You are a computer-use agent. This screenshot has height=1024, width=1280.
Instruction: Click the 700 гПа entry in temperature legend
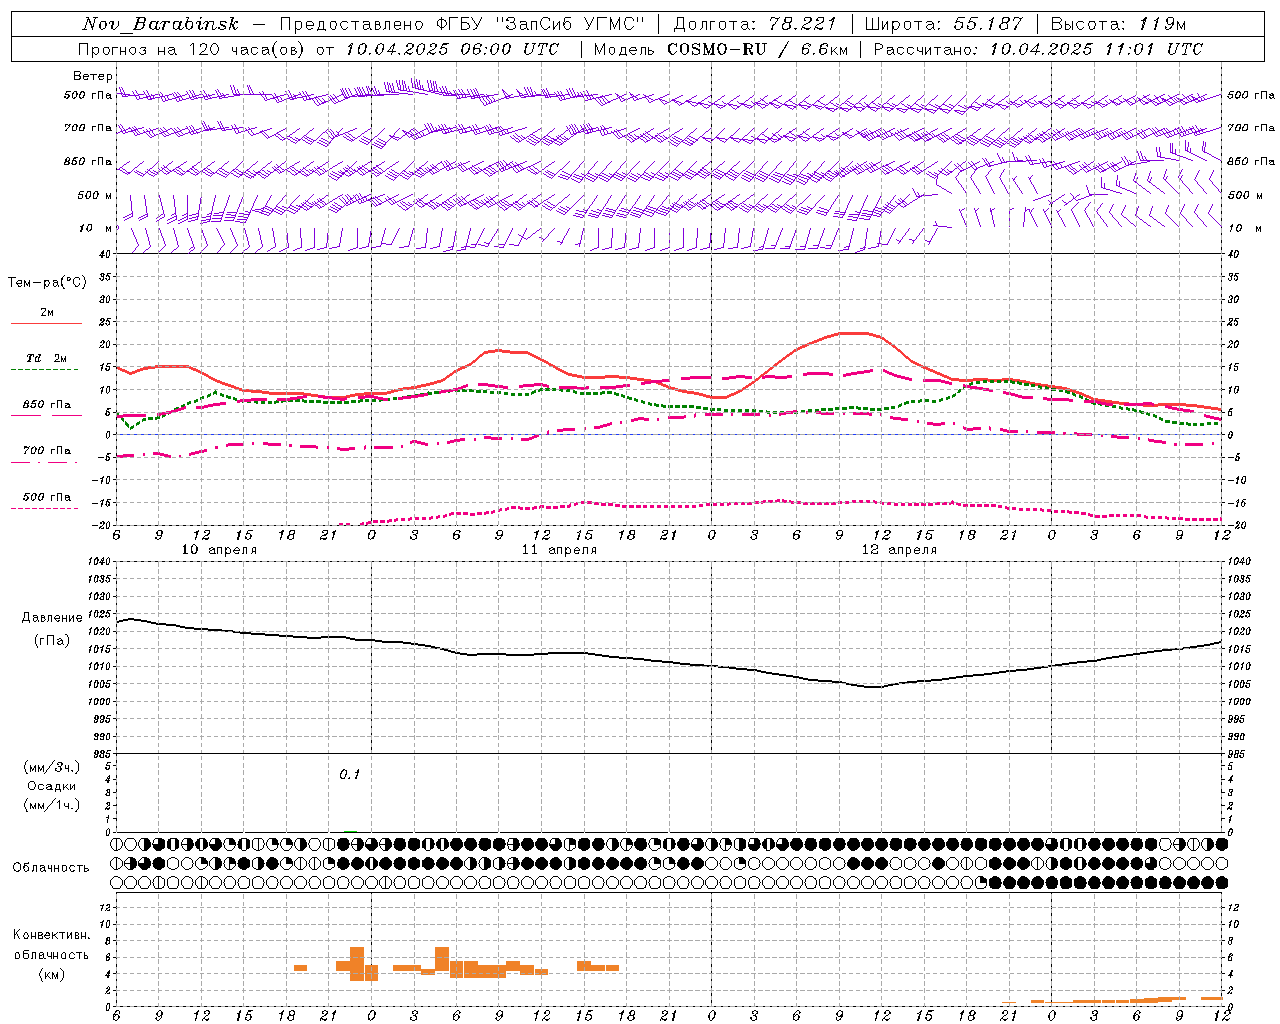[x=46, y=453]
